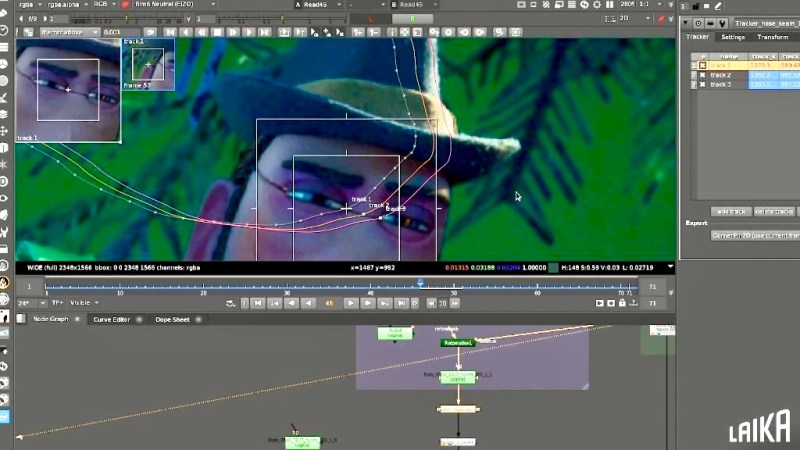This screenshot has width=800, height=450.
Task: Jump to first frame in timeline
Action: [258, 303]
